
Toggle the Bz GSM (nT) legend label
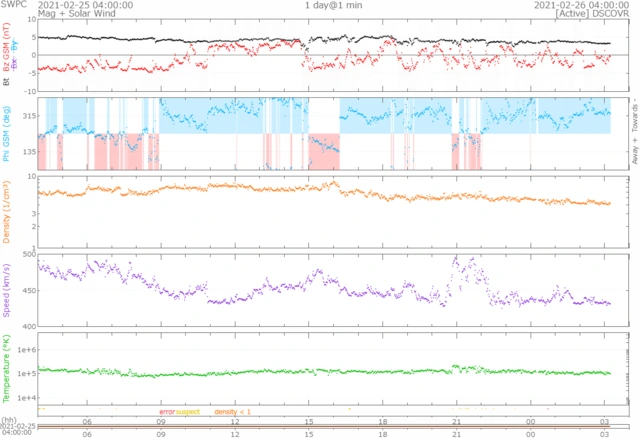[x=7, y=50]
